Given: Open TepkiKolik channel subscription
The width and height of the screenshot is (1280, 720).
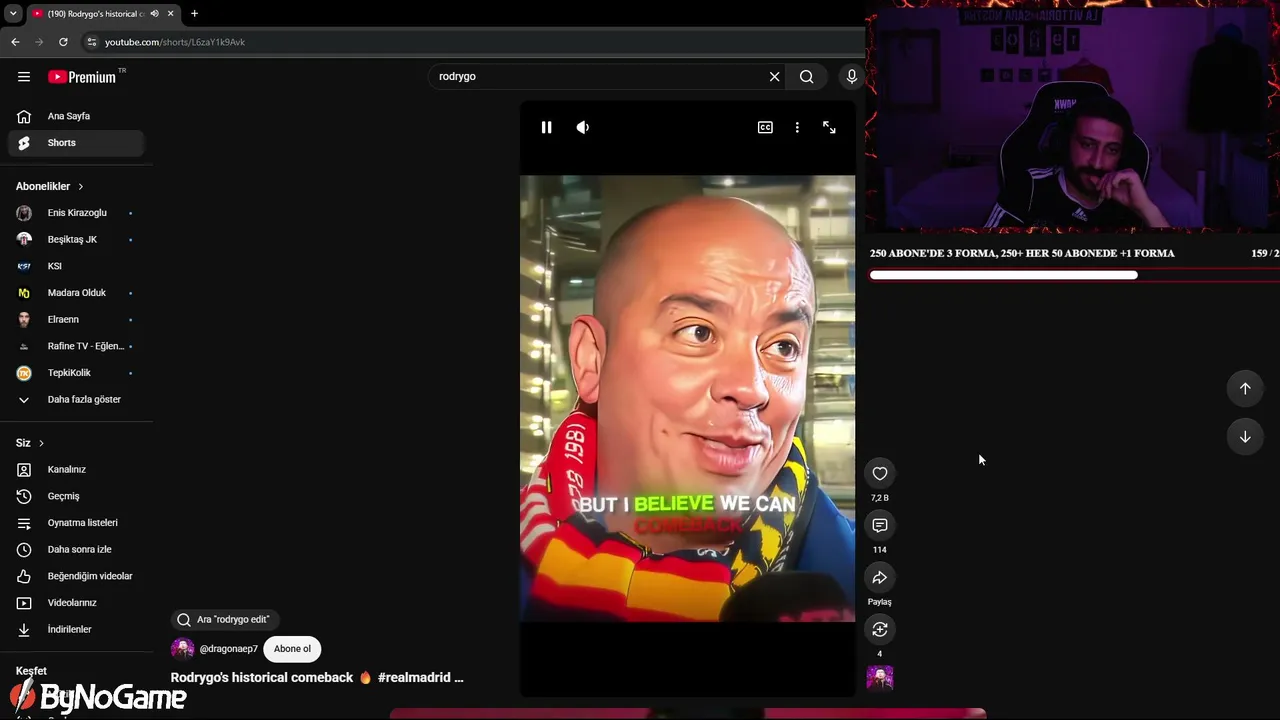Looking at the screenshot, I should (76, 373).
